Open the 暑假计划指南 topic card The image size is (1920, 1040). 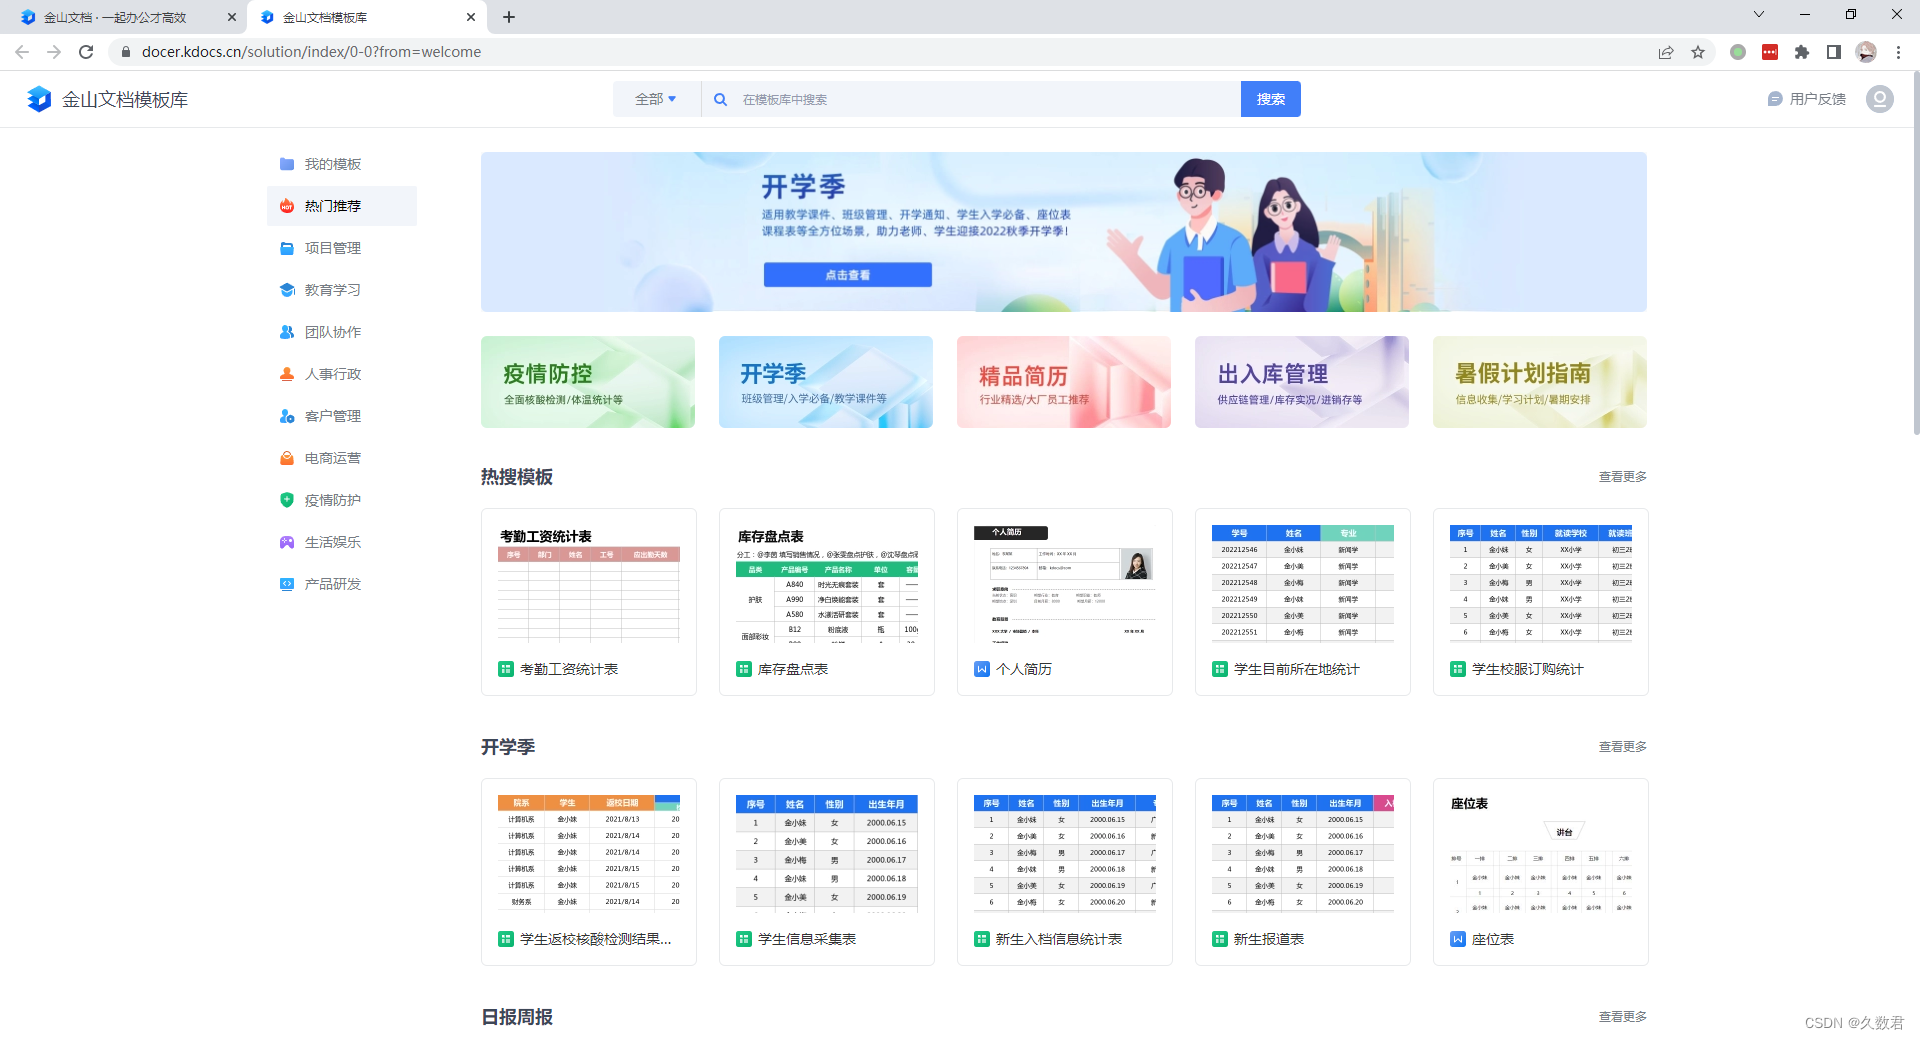pyautogui.click(x=1540, y=382)
